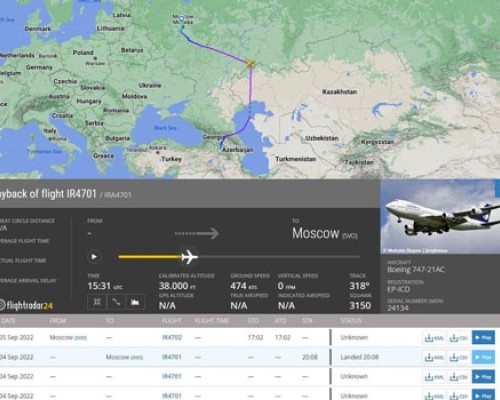The width and height of the screenshot is (500, 400).
Task: Click the Unknown status in the IR4702 row
Action: click(354, 337)
